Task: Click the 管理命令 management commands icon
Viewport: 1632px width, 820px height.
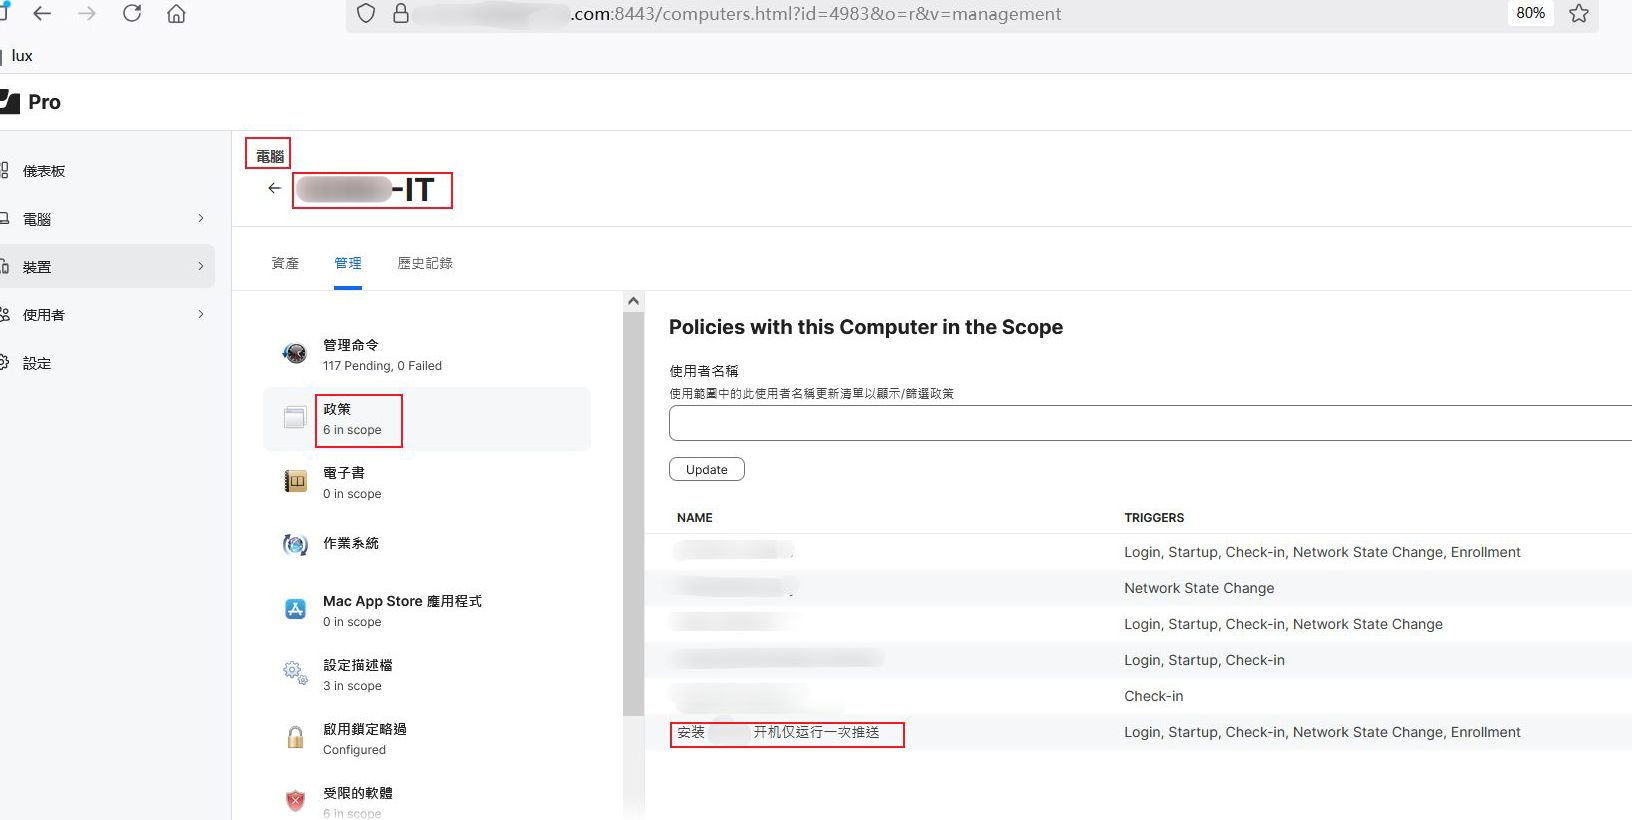Action: pos(295,354)
